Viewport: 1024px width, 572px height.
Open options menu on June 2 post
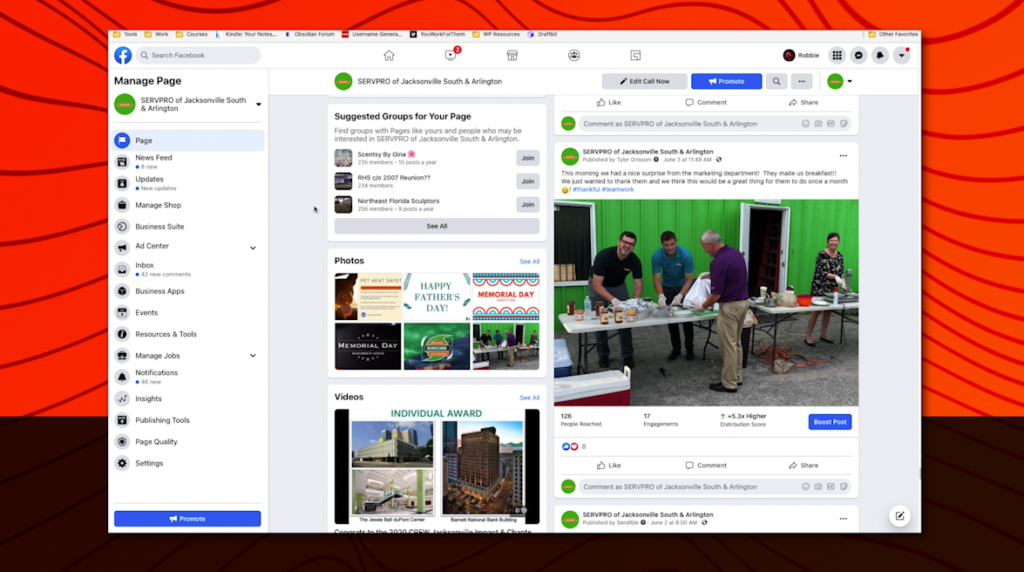[x=843, y=519]
